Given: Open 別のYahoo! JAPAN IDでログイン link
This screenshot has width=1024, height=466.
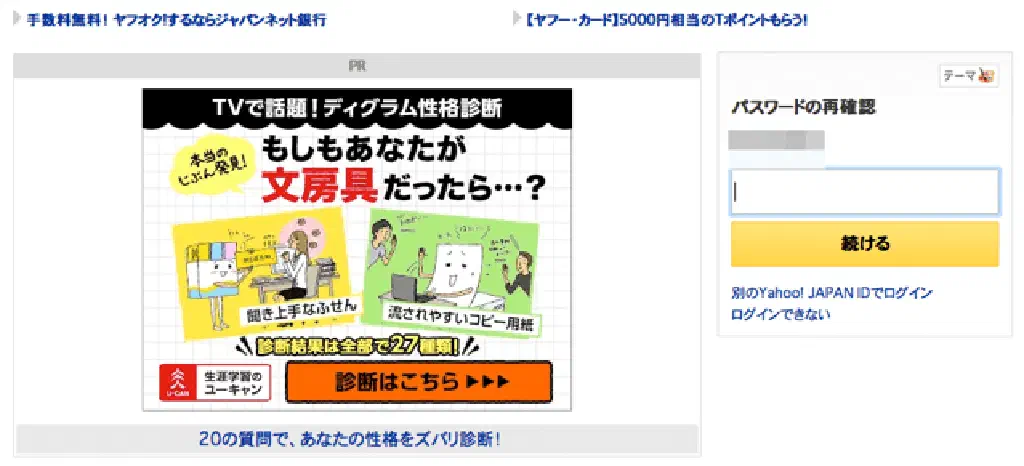Looking at the screenshot, I should tap(832, 293).
